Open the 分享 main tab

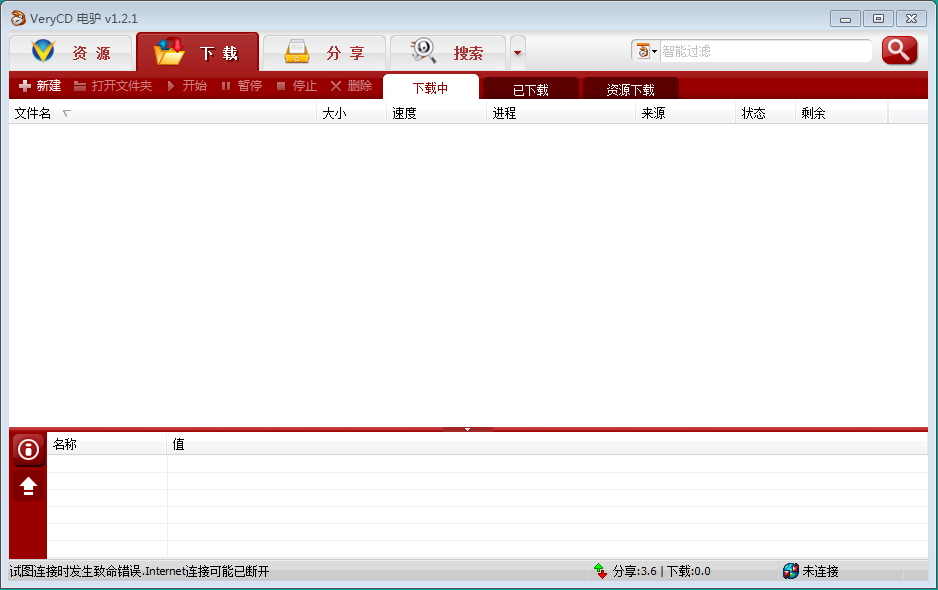coord(324,53)
